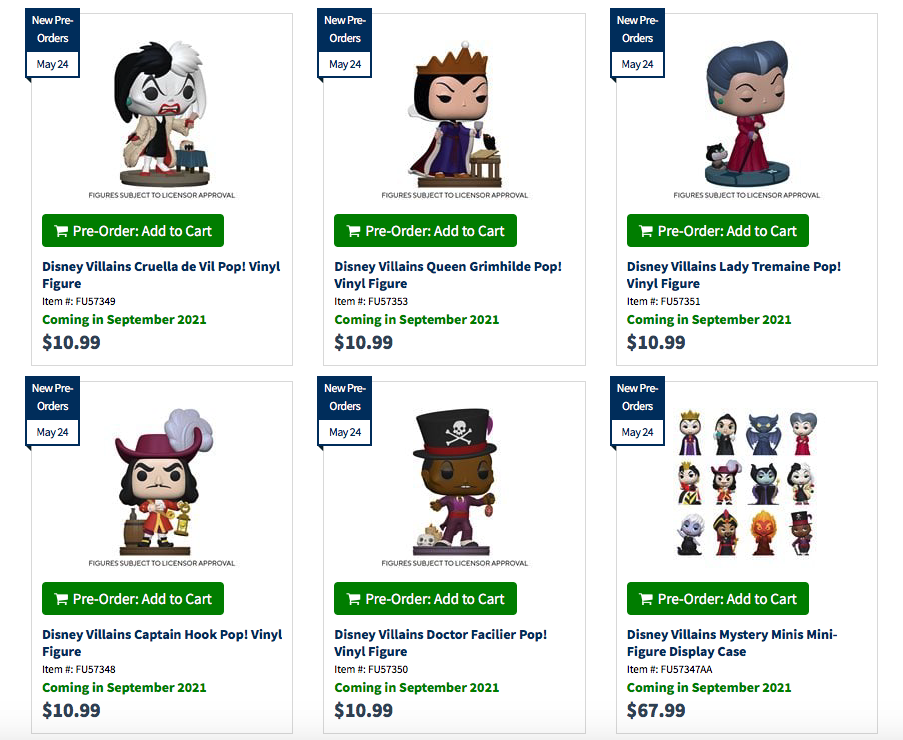Open Disney Villains Doctor Facilier title link

[x=440, y=635]
